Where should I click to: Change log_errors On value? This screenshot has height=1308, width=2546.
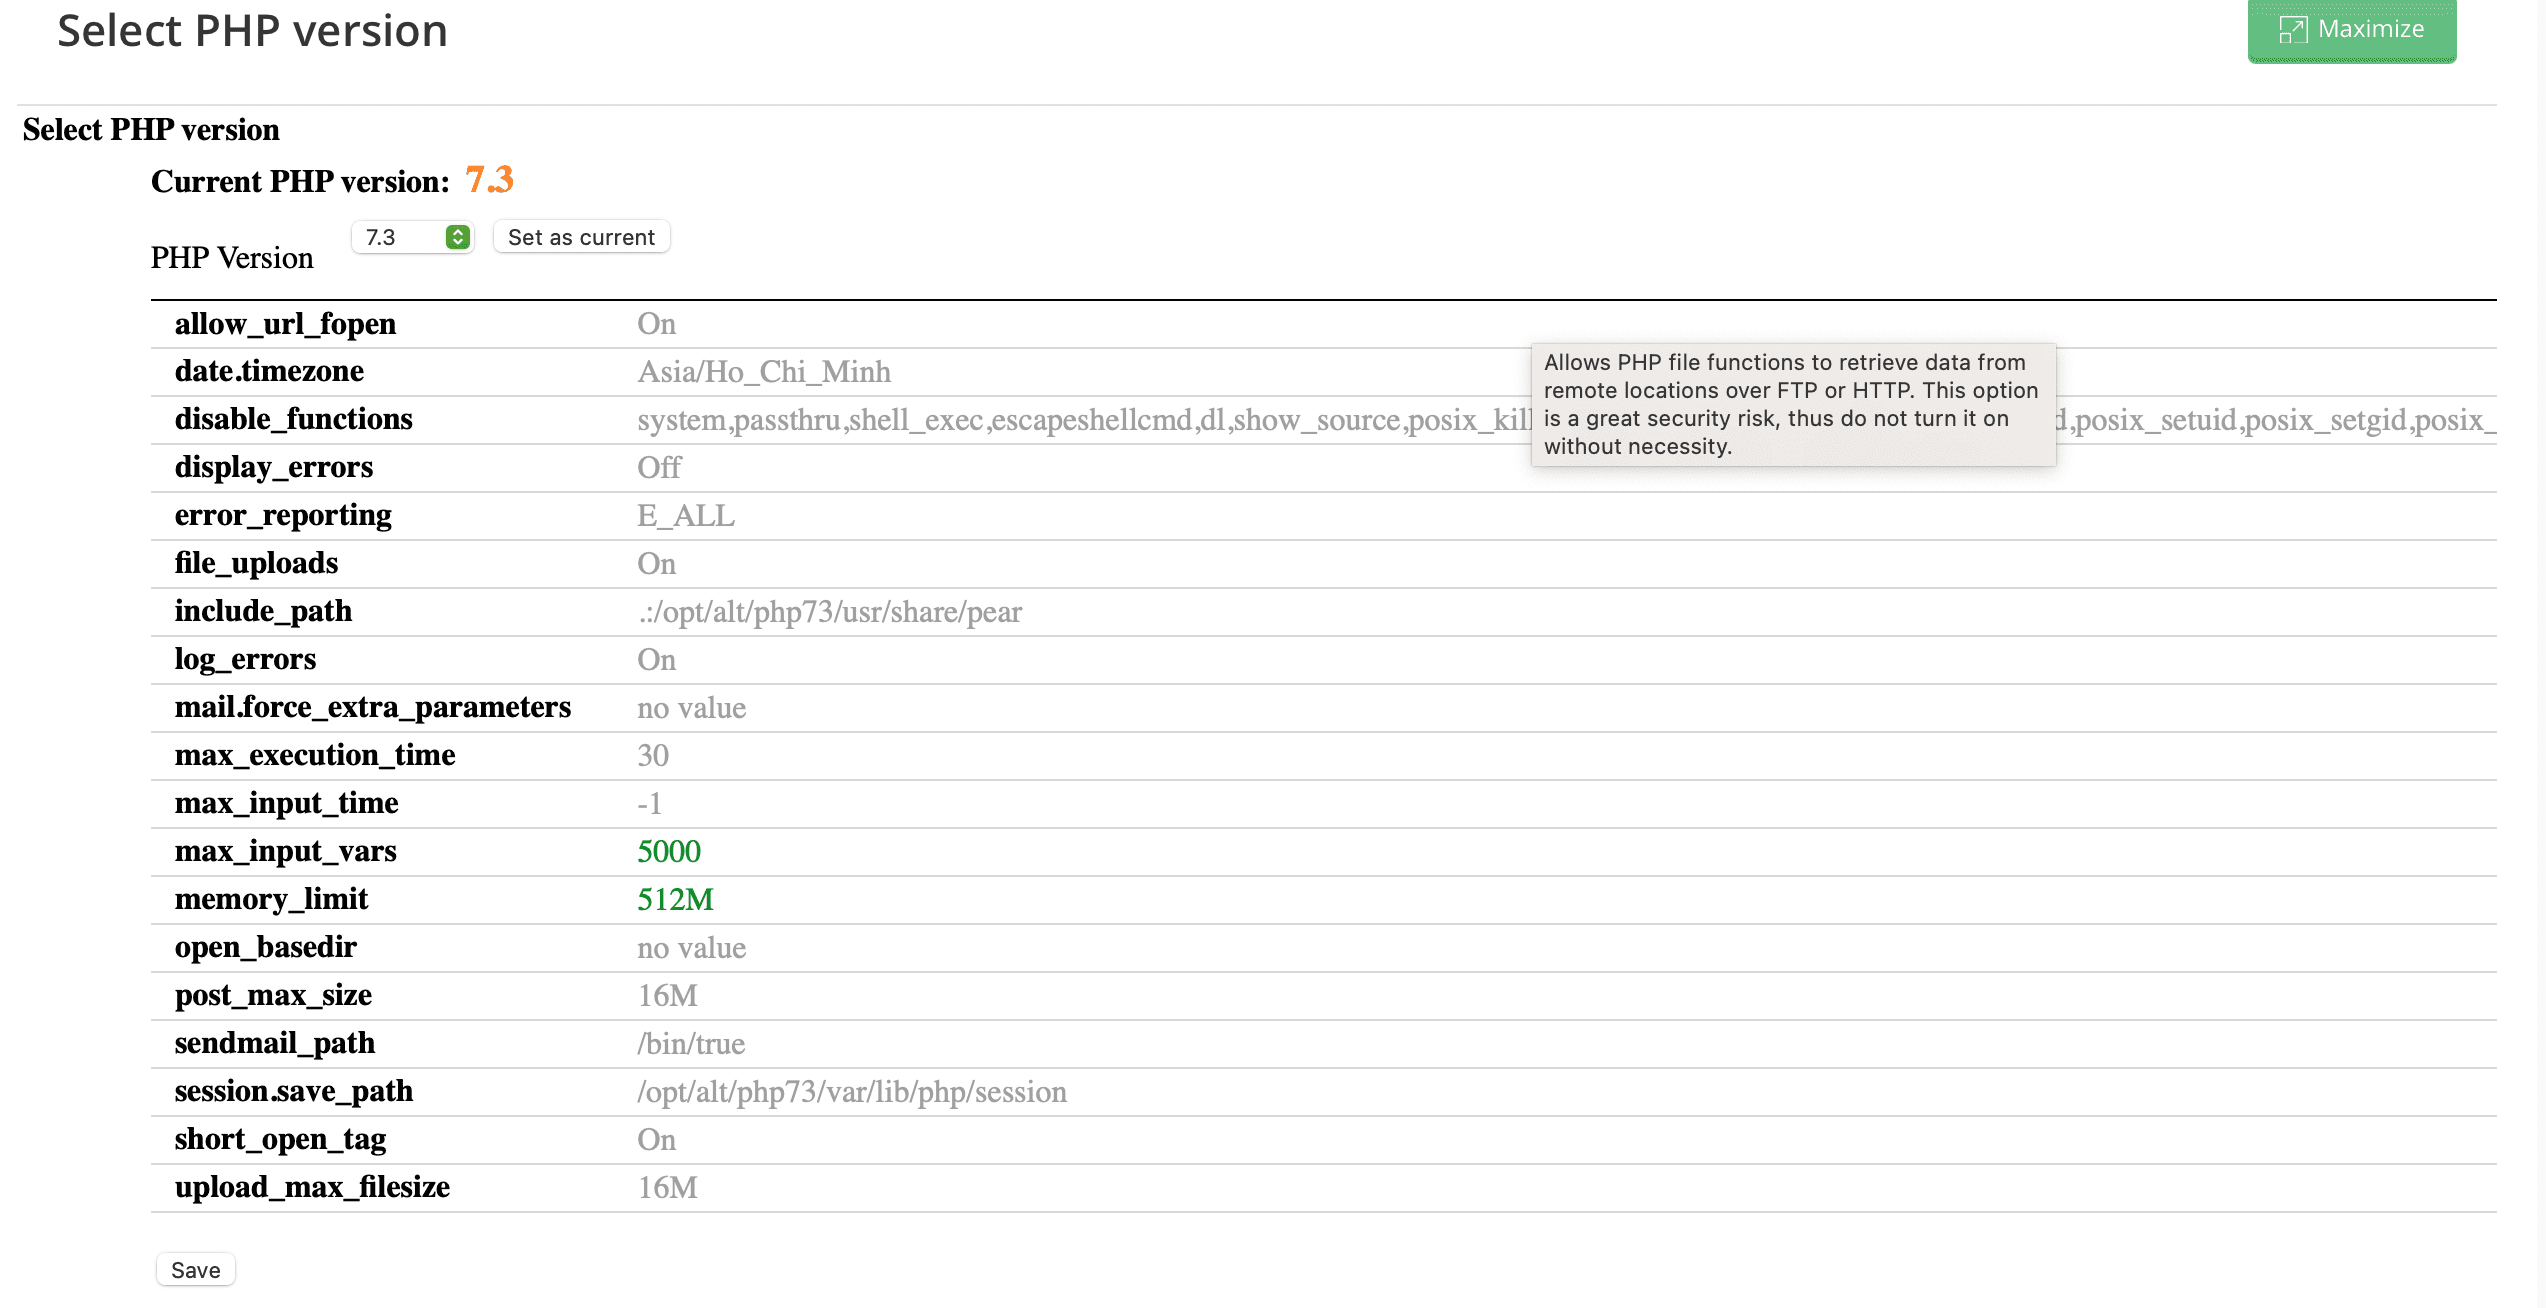coord(657,659)
